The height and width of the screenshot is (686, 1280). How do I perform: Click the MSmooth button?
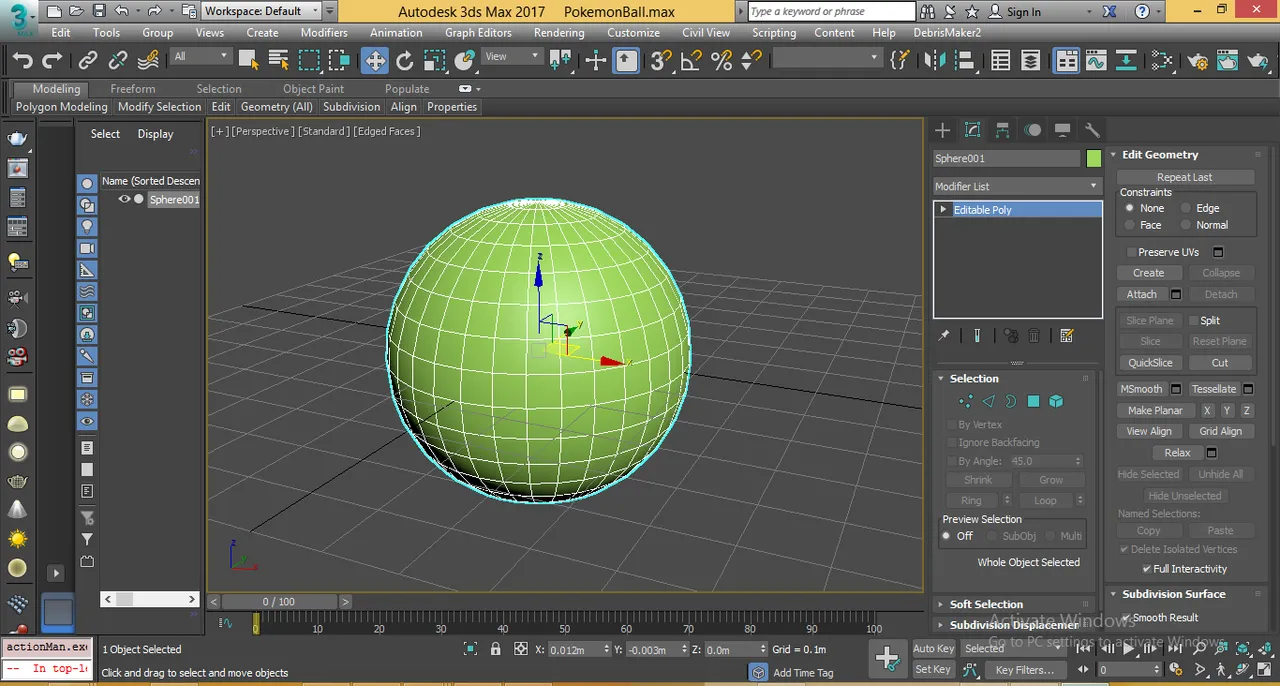(1141, 389)
